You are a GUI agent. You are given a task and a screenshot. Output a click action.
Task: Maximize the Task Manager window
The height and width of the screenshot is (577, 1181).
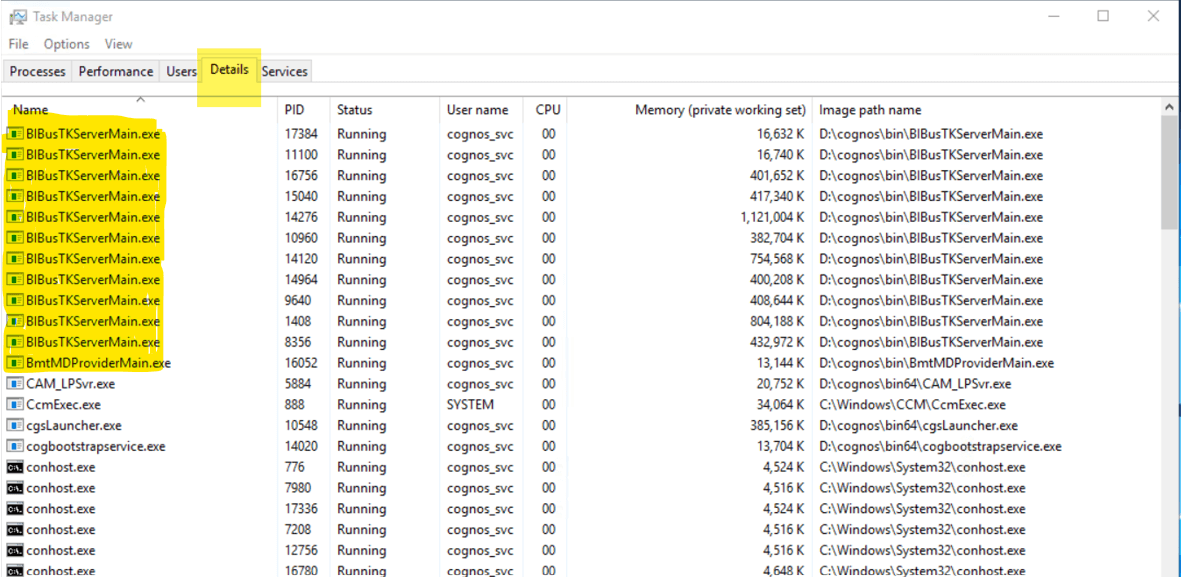coord(1103,16)
